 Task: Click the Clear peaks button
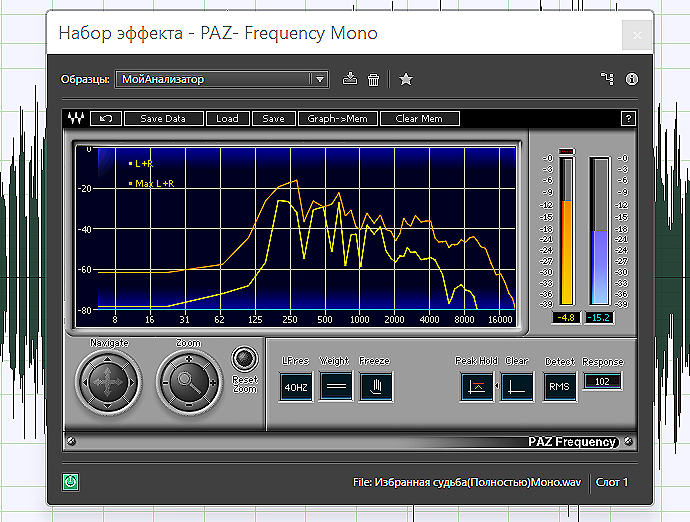[517, 387]
